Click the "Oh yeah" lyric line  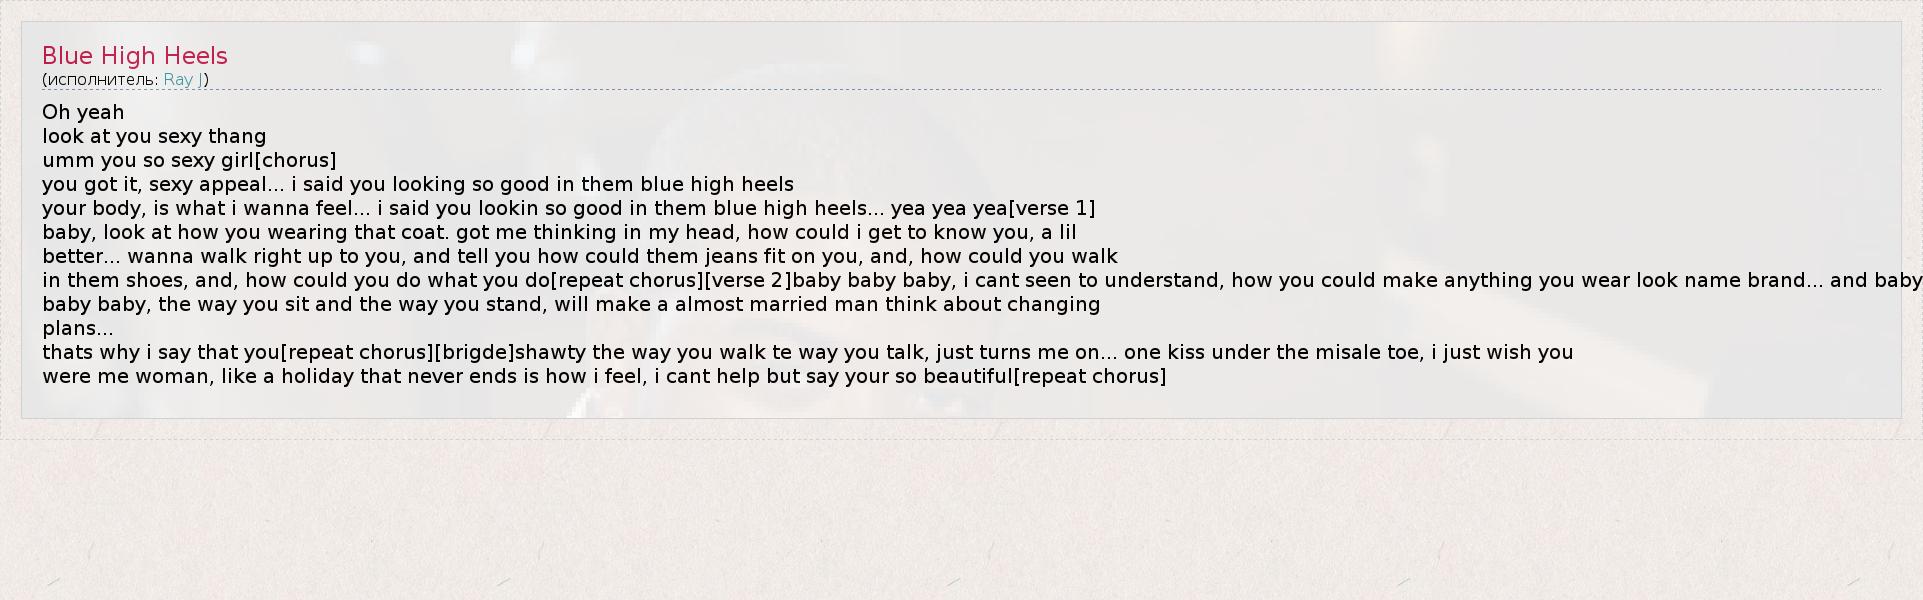point(83,112)
